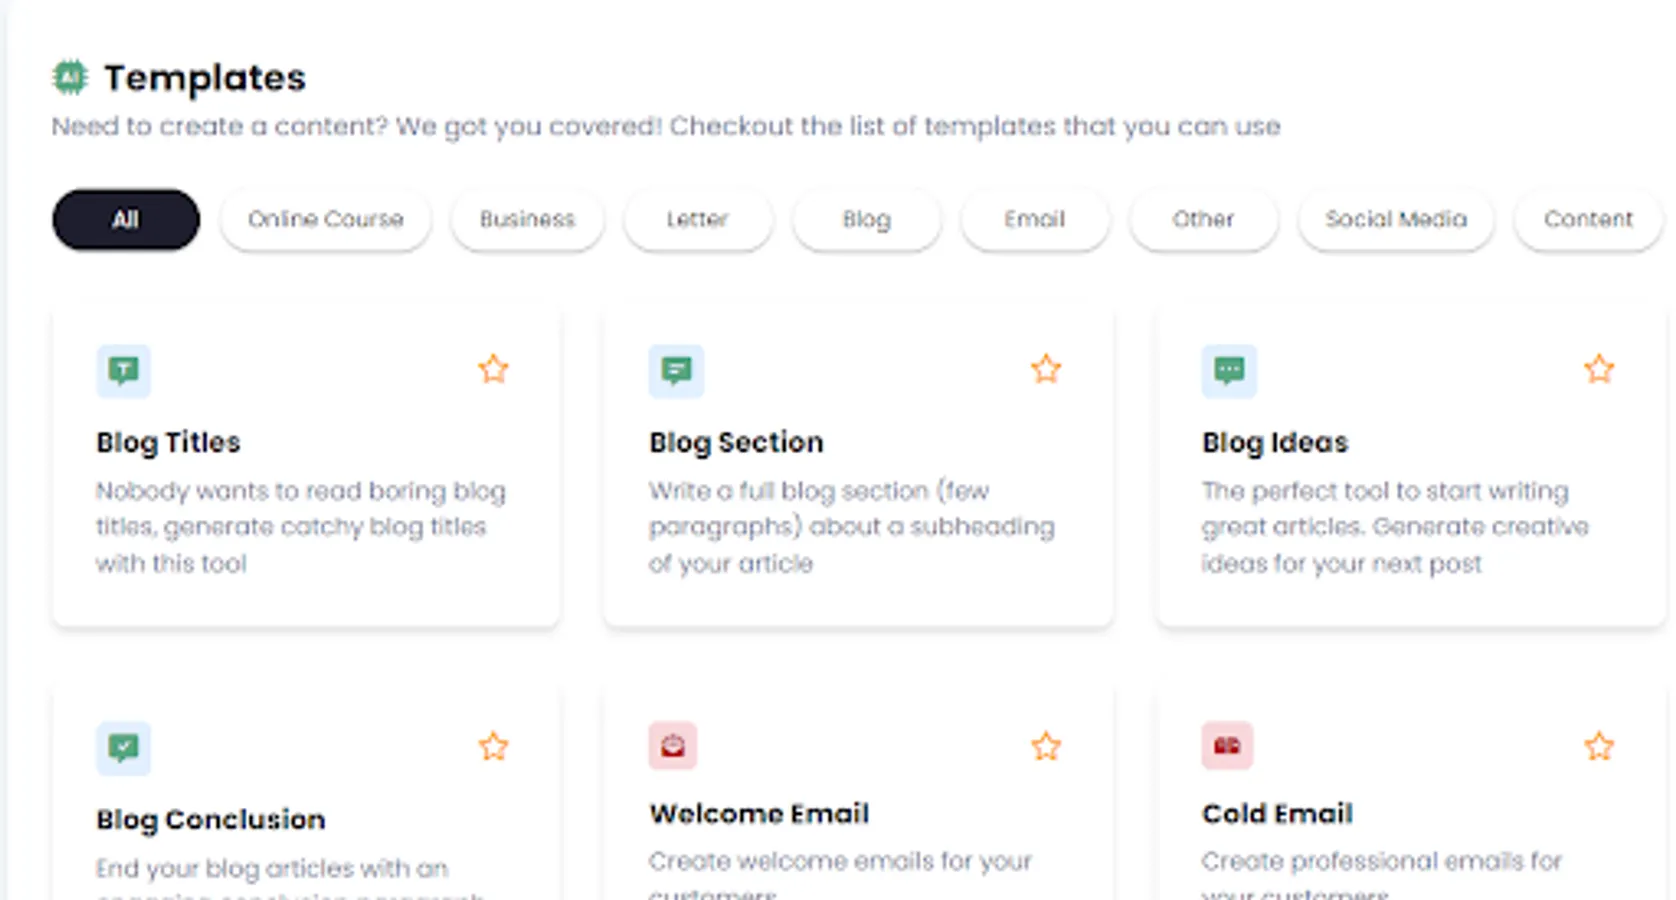
Task: Toggle the Welcome Email favorite star
Action: point(1046,746)
